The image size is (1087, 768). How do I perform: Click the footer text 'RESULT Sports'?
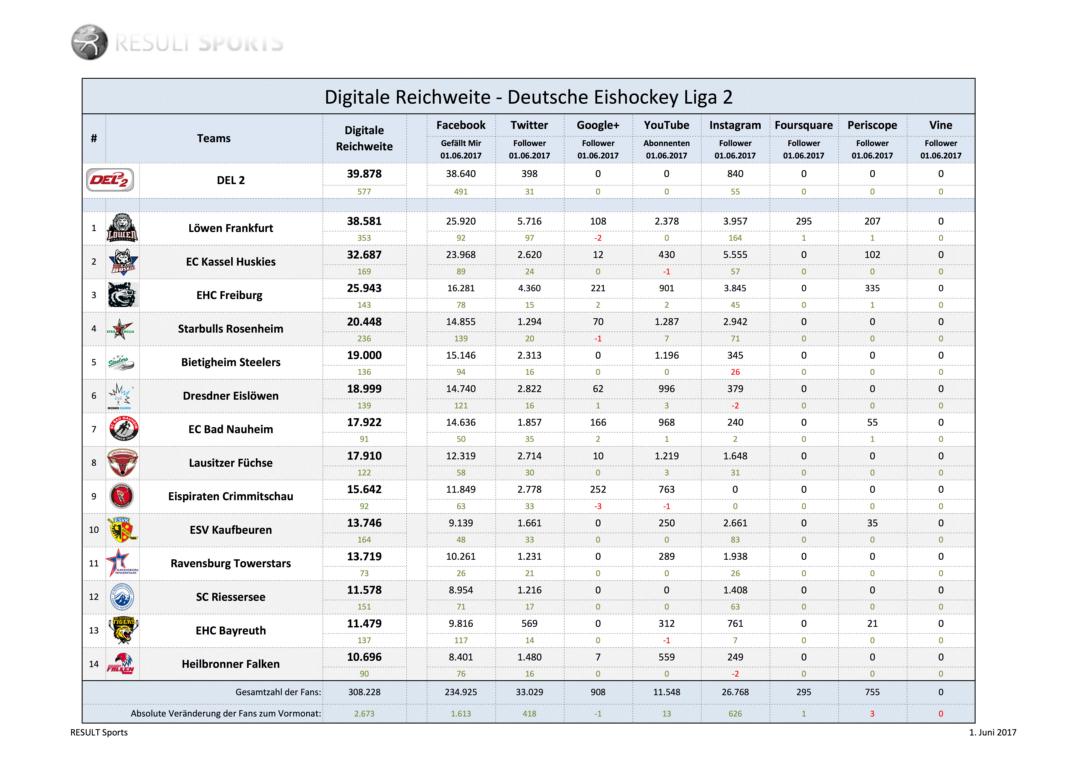(x=98, y=732)
